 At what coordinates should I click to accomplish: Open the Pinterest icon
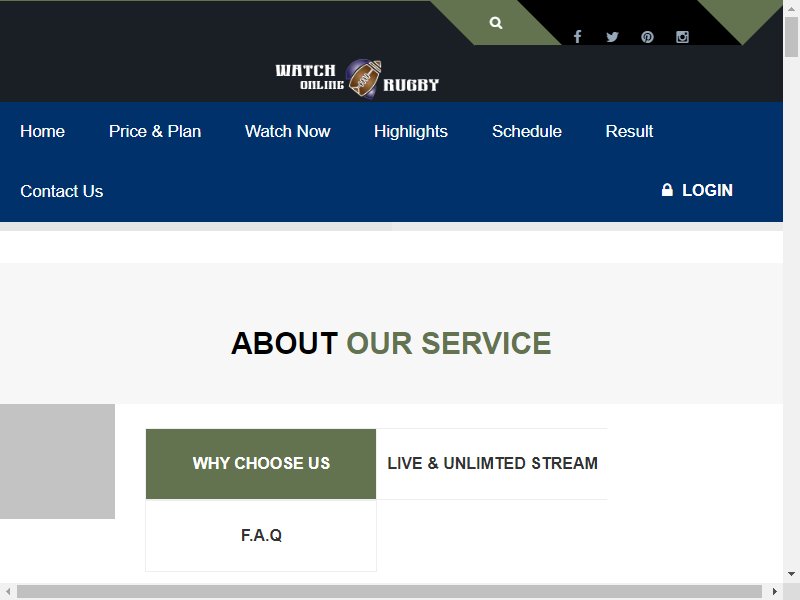[647, 37]
